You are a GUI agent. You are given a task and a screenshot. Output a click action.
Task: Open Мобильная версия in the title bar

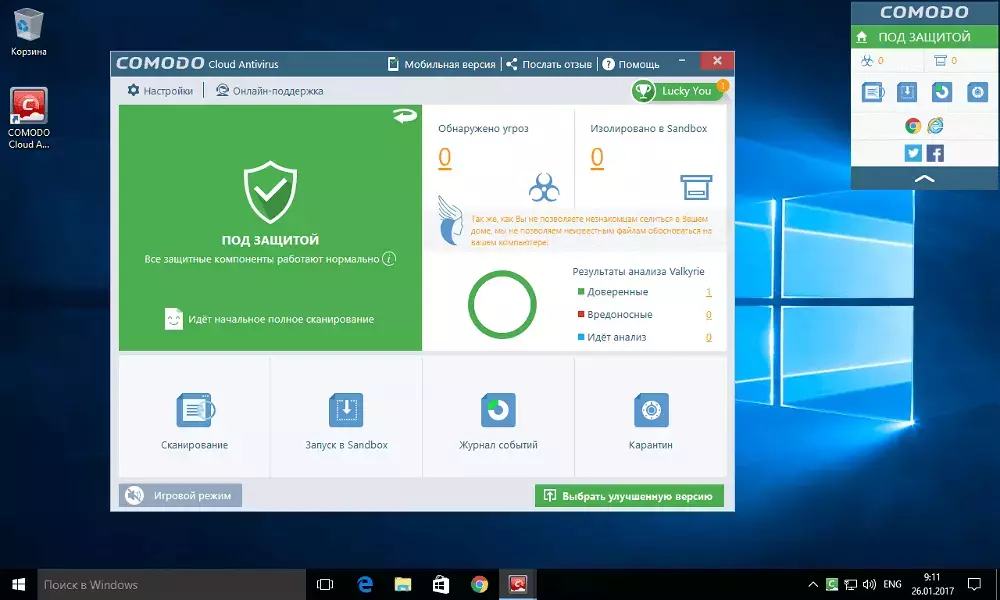(x=441, y=64)
